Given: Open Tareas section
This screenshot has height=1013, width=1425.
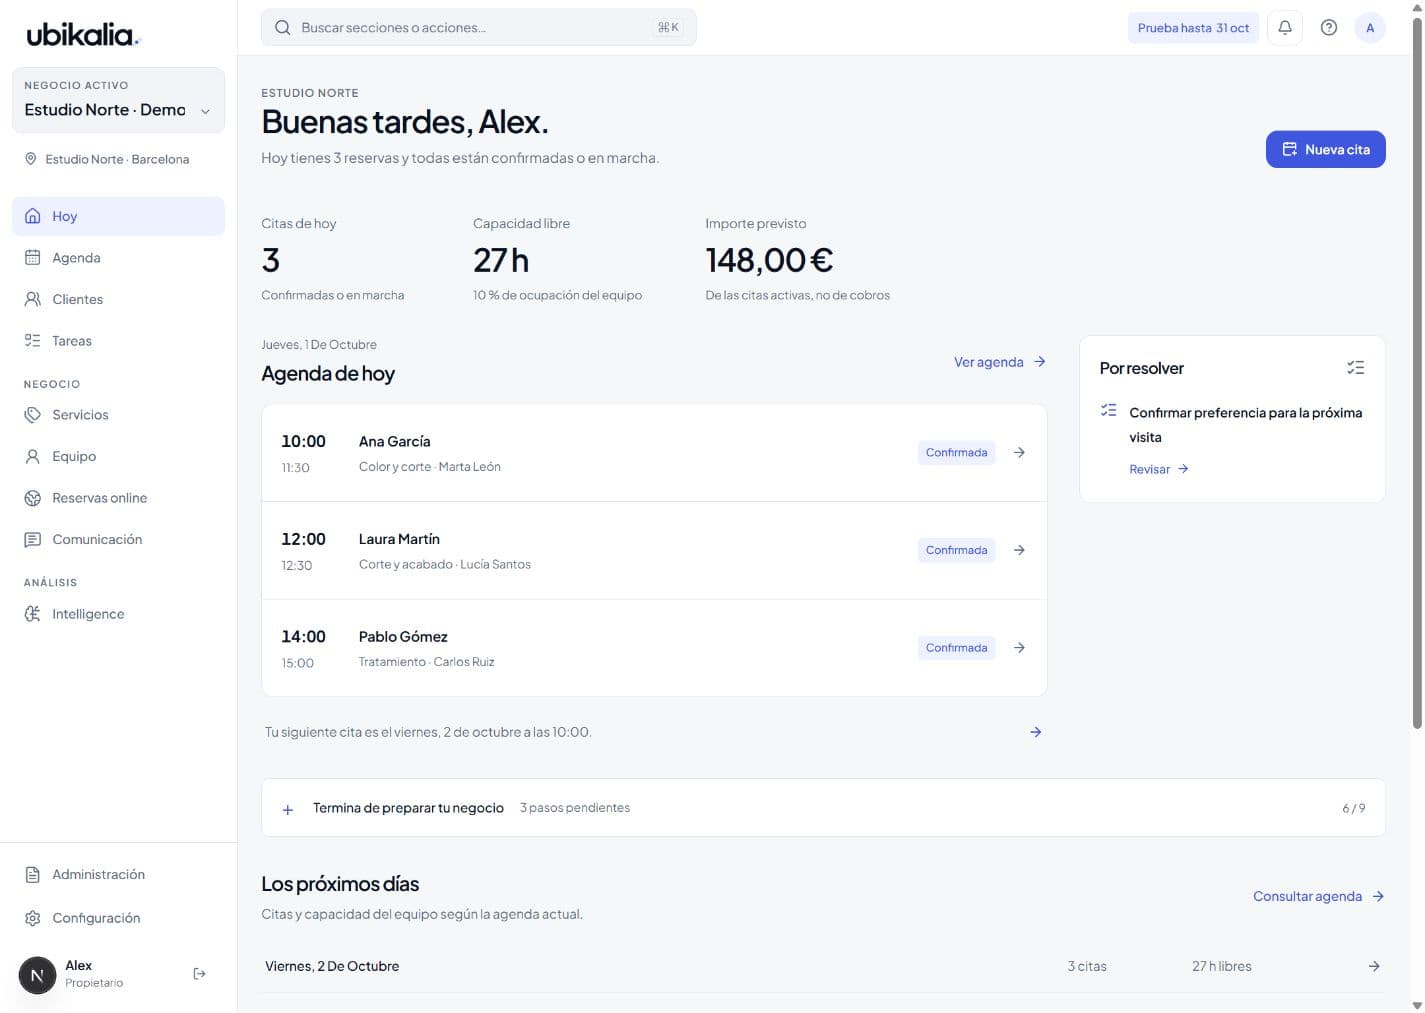Looking at the screenshot, I should 118,341.
